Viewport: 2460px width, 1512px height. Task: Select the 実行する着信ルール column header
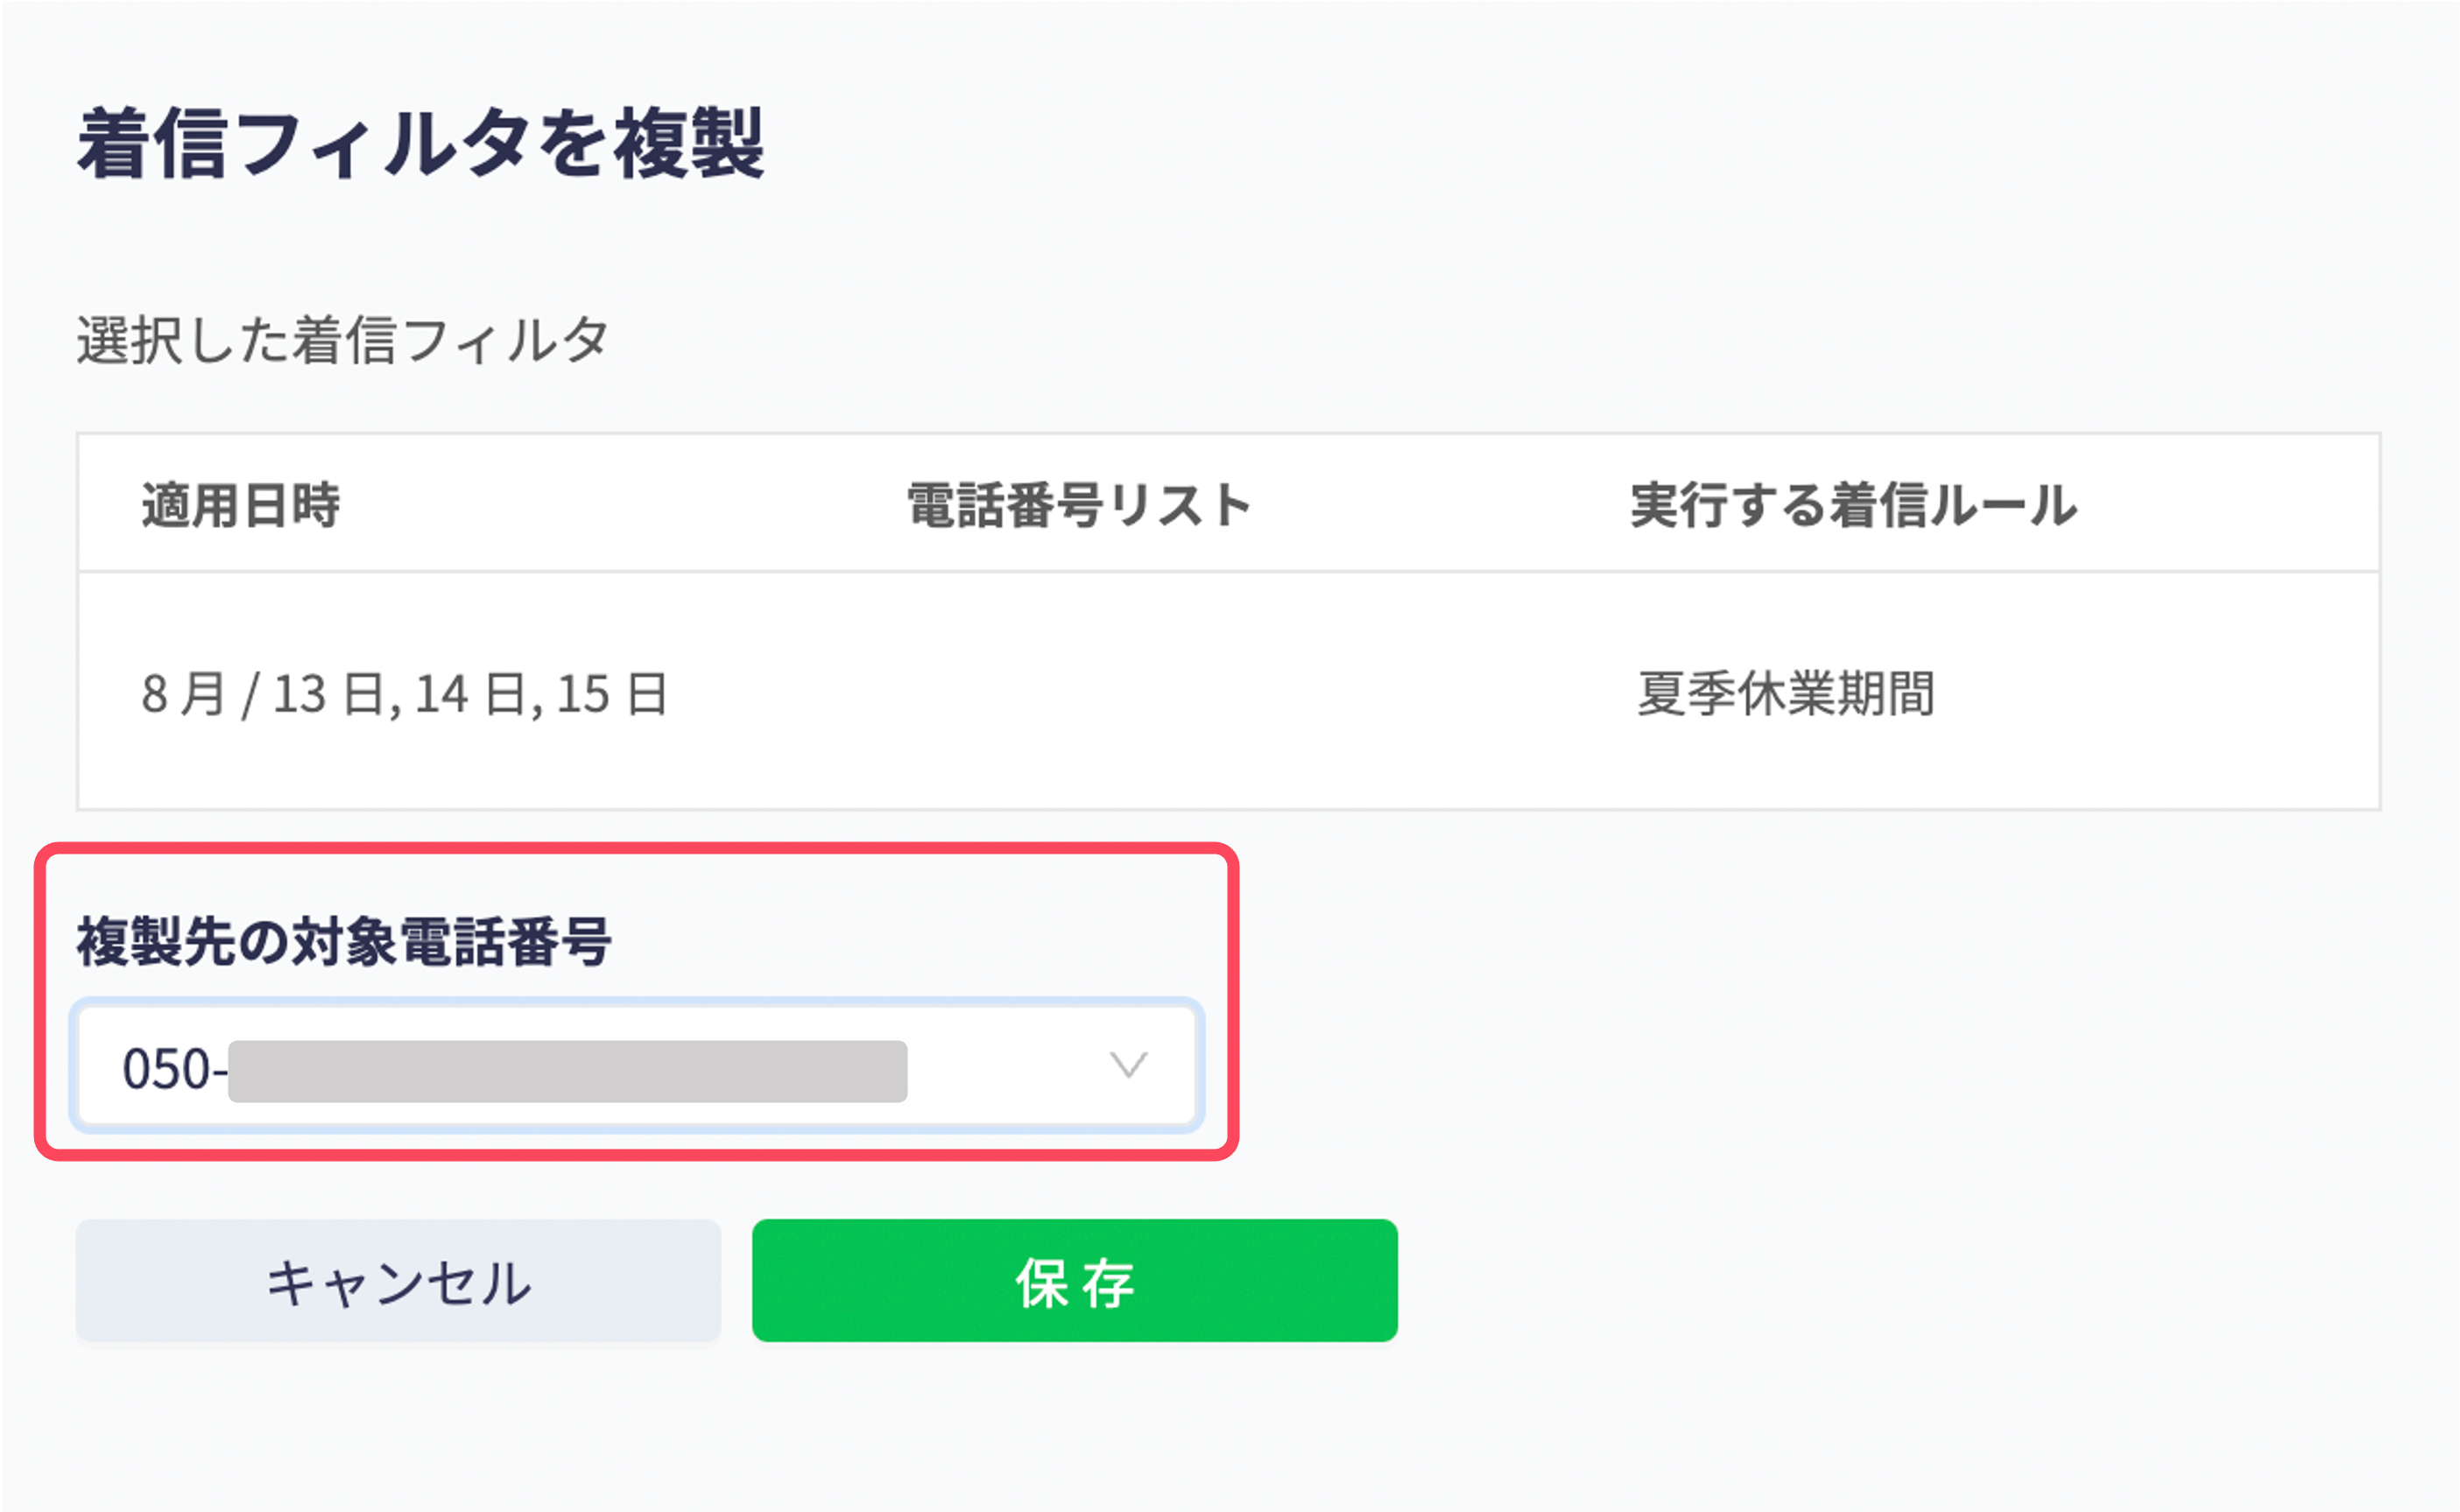(1853, 504)
